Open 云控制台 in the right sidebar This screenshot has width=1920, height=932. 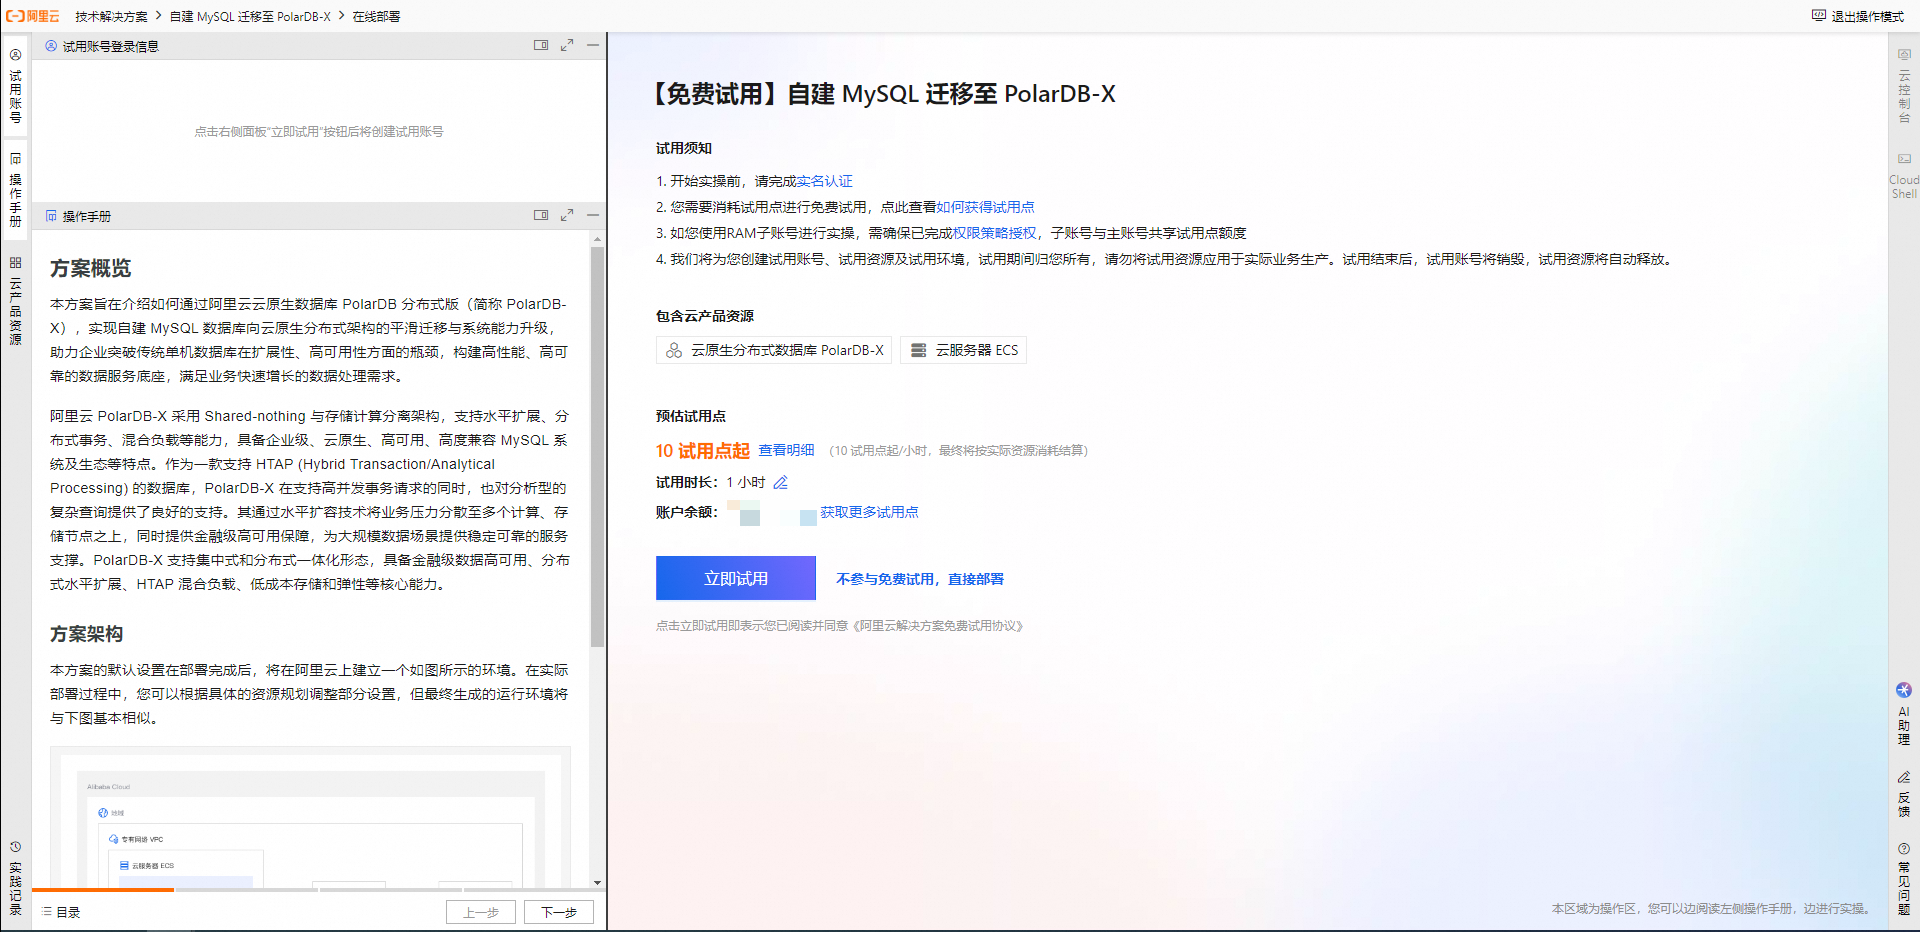tap(1904, 85)
